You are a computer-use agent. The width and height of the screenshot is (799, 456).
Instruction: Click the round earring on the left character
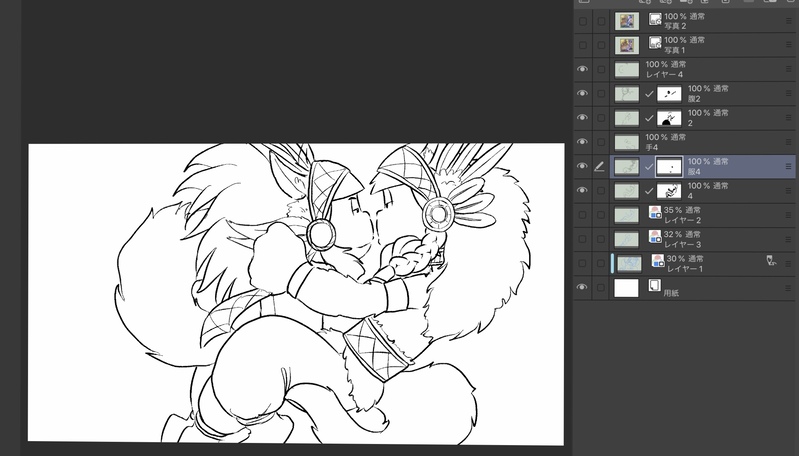321,234
